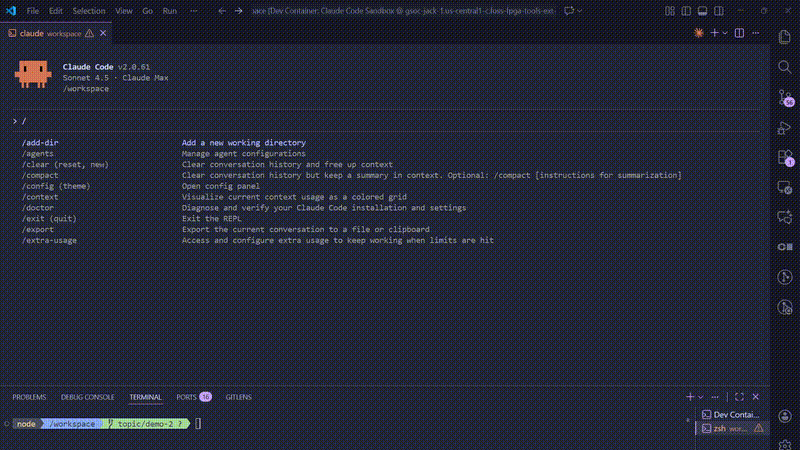Screen dimensions: 800x450
Task: Open the bottom panel's ellipsis actions menu
Action: pyautogui.click(x=715, y=397)
